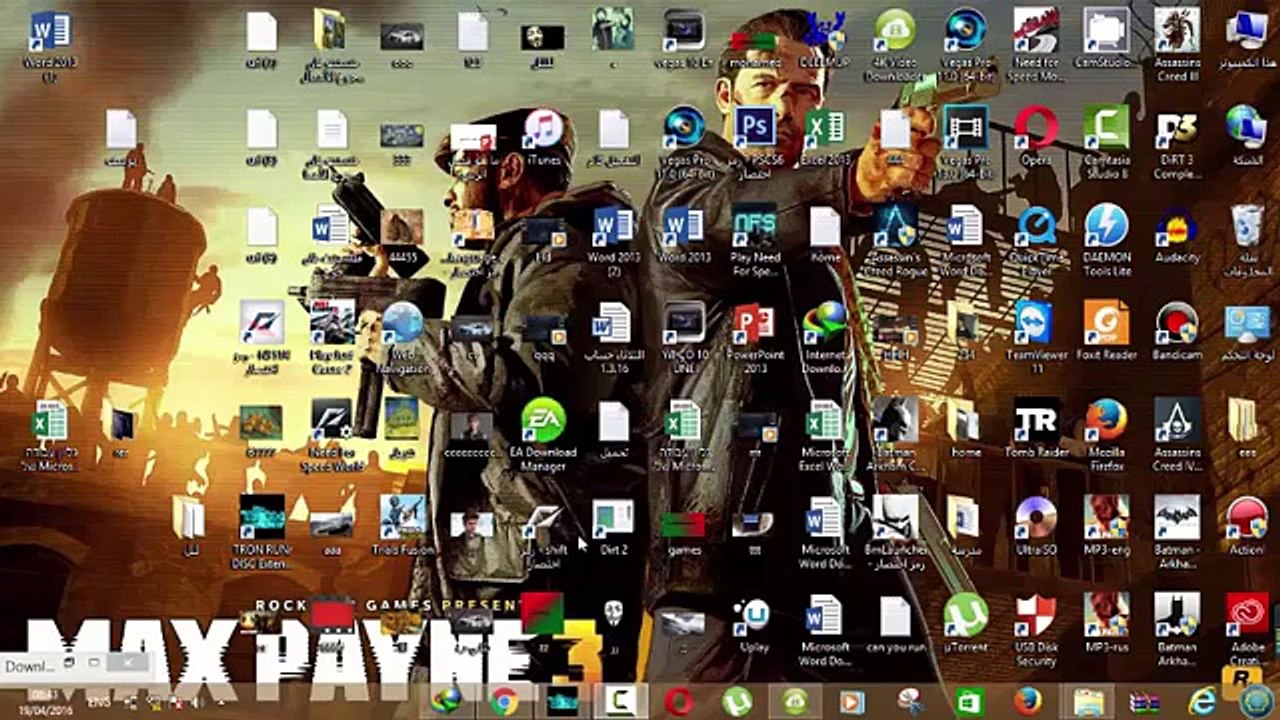This screenshot has height=720, width=1280.
Task: Launch Tomb Raider shortcut
Action: click(x=1036, y=430)
